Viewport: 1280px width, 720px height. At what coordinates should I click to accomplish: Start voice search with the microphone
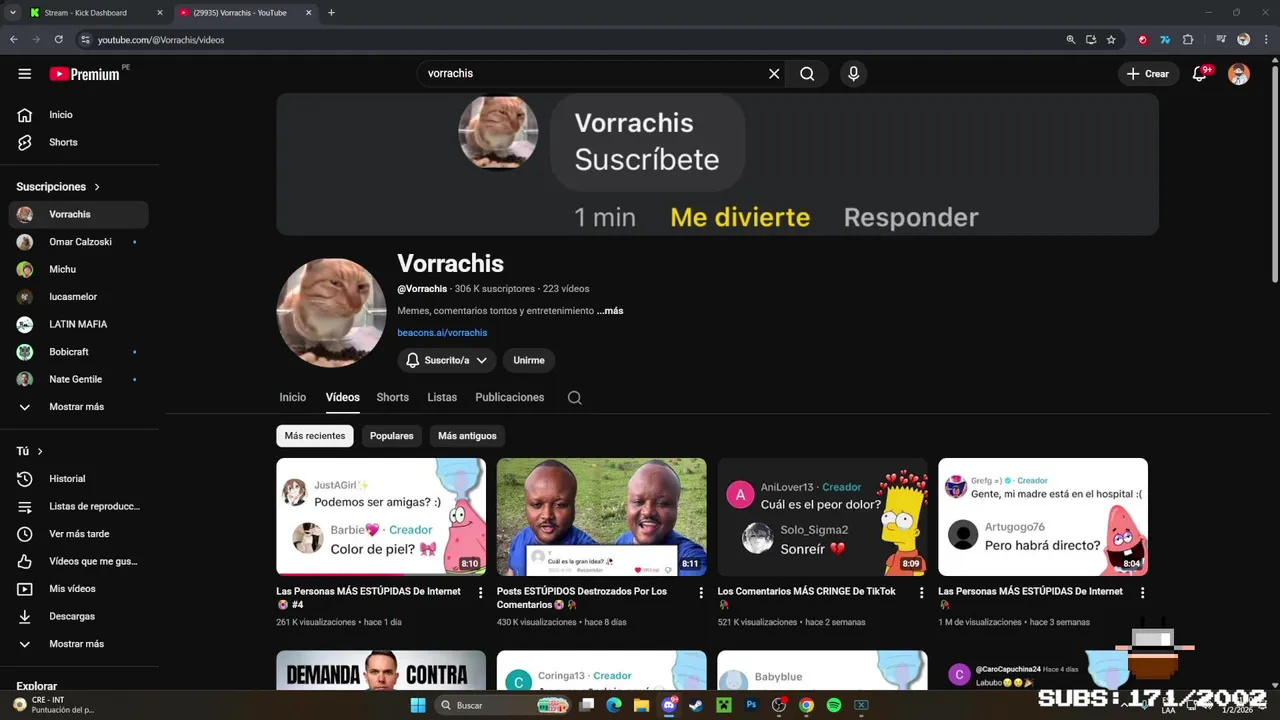(x=853, y=74)
